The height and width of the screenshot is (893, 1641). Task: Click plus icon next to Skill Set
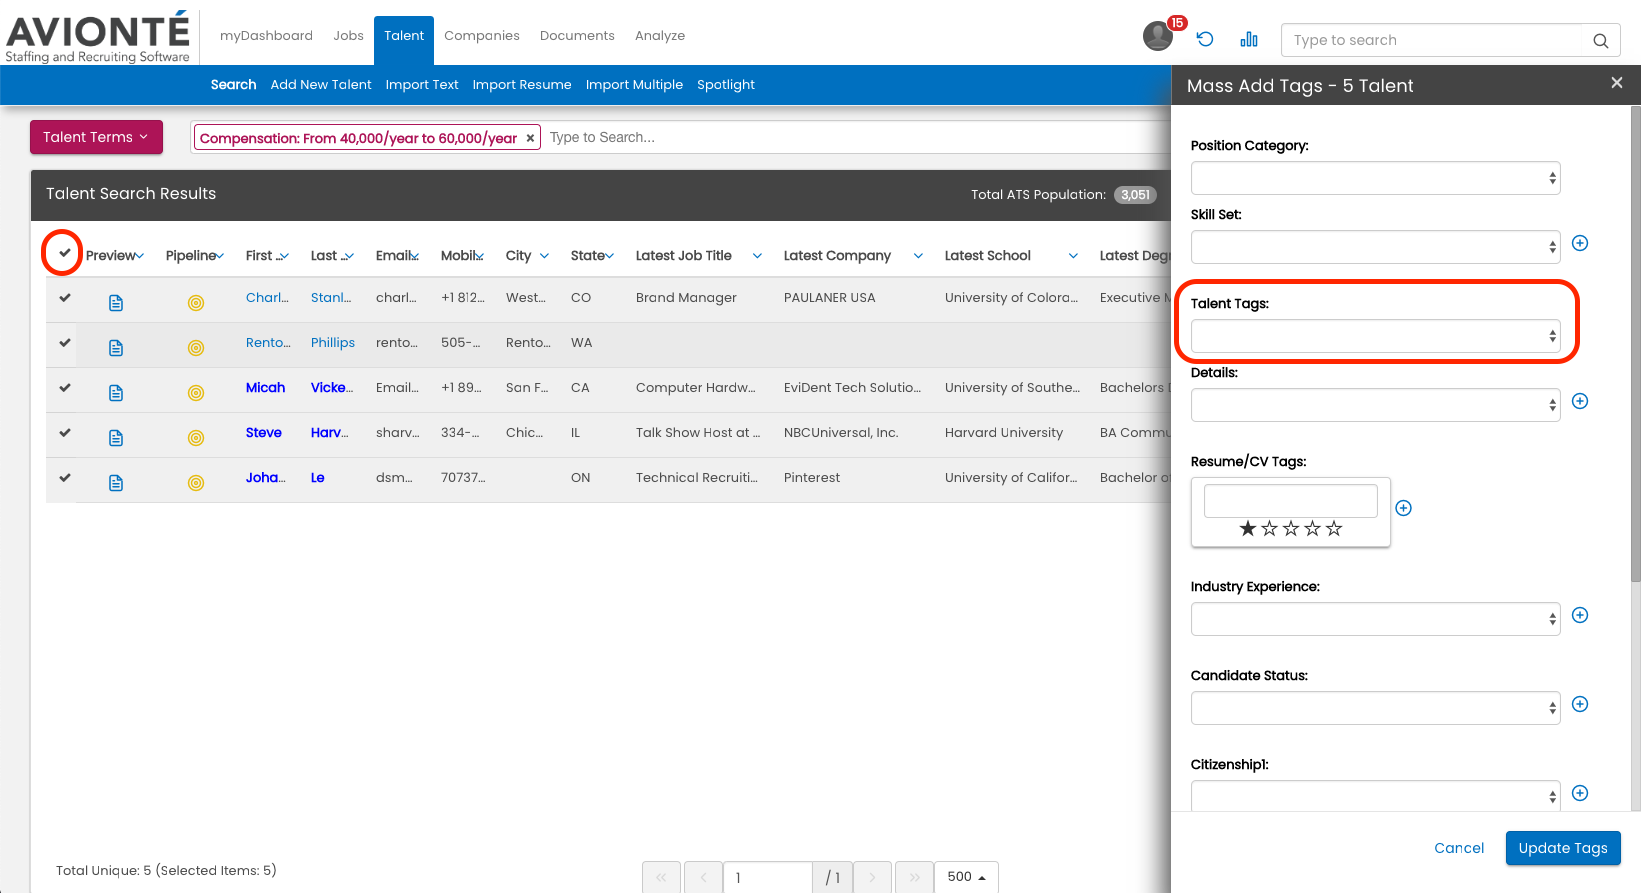tap(1580, 243)
